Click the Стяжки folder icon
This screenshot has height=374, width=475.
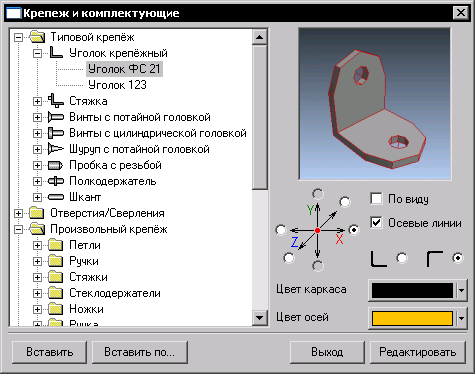(56, 277)
